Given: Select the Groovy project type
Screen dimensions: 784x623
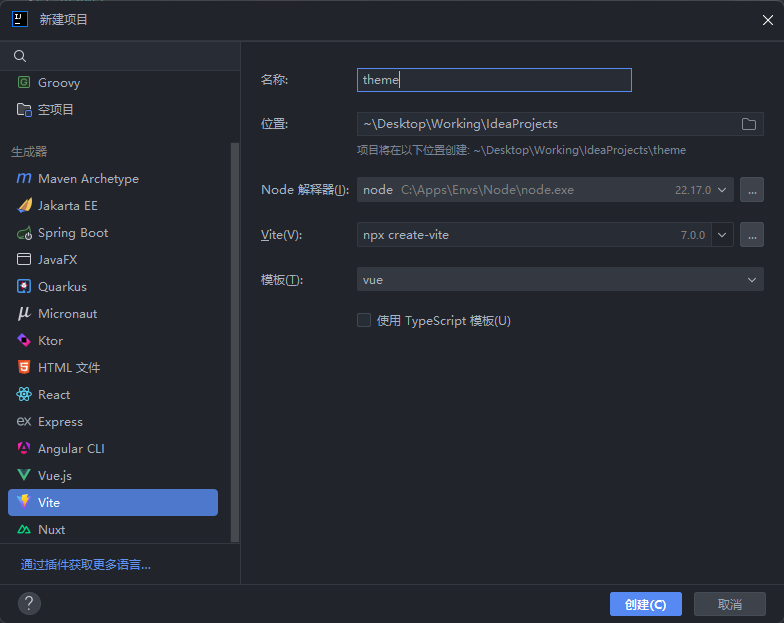Looking at the screenshot, I should coord(113,82).
